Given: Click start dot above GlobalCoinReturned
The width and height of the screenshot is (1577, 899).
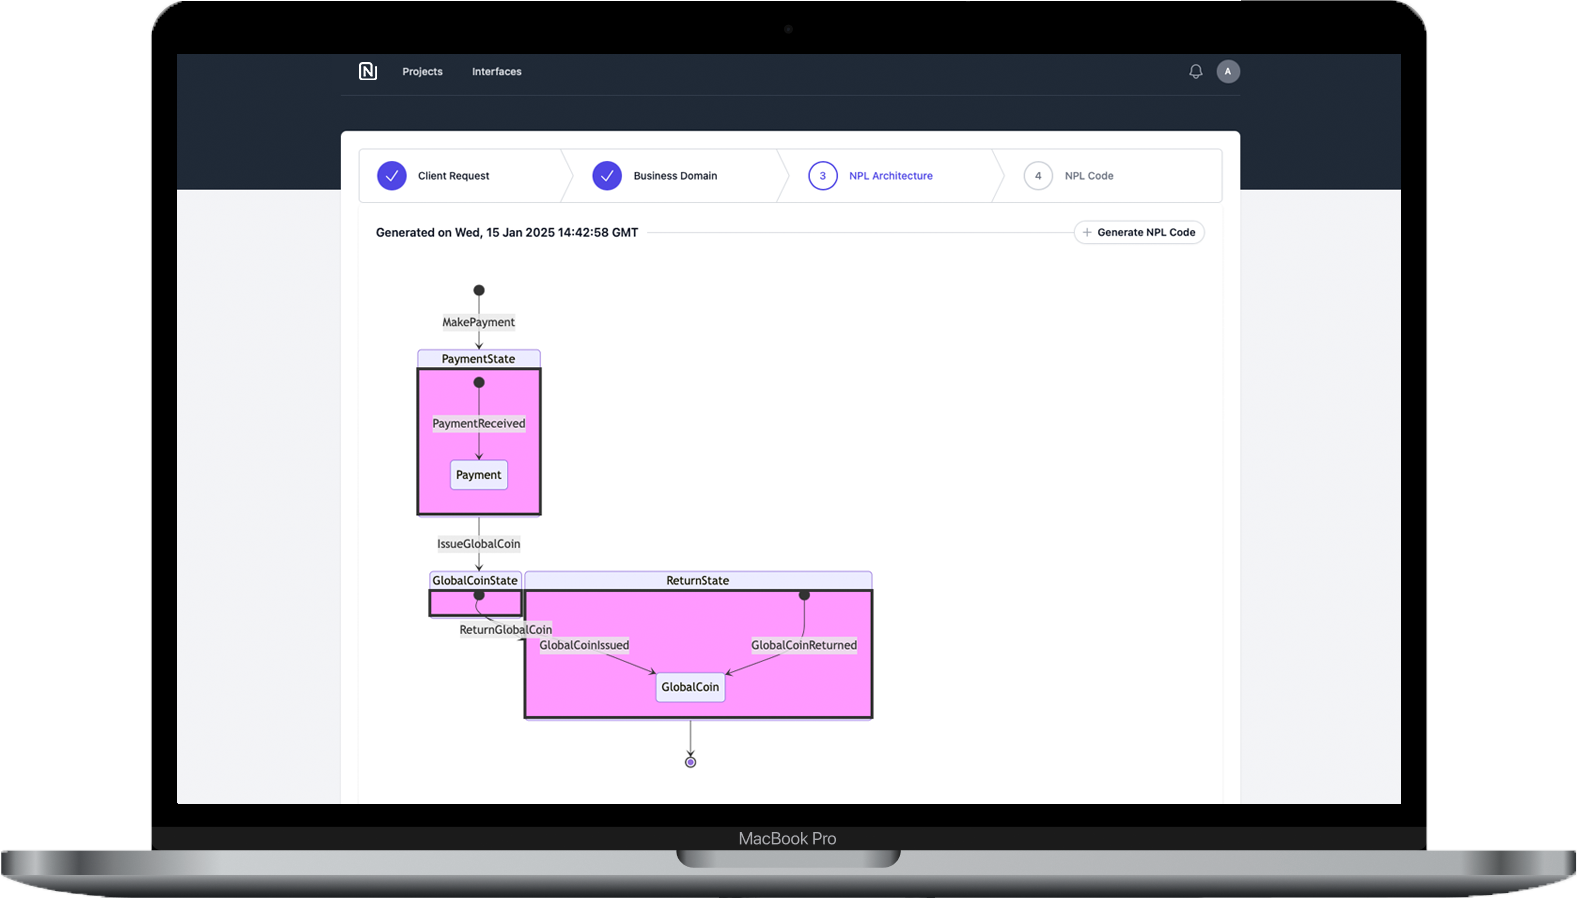Looking at the screenshot, I should point(804,595).
